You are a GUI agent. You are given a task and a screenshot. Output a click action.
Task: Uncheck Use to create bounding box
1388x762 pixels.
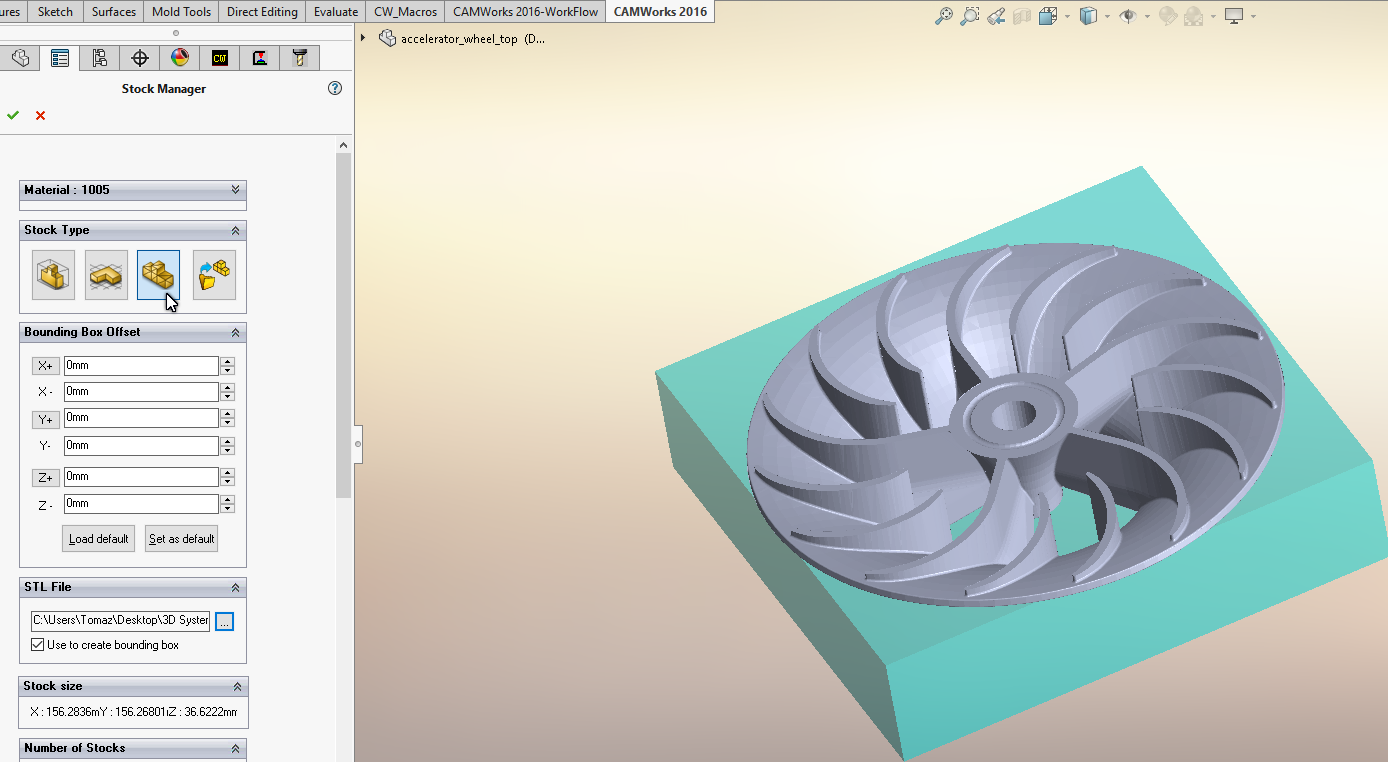tap(38, 645)
